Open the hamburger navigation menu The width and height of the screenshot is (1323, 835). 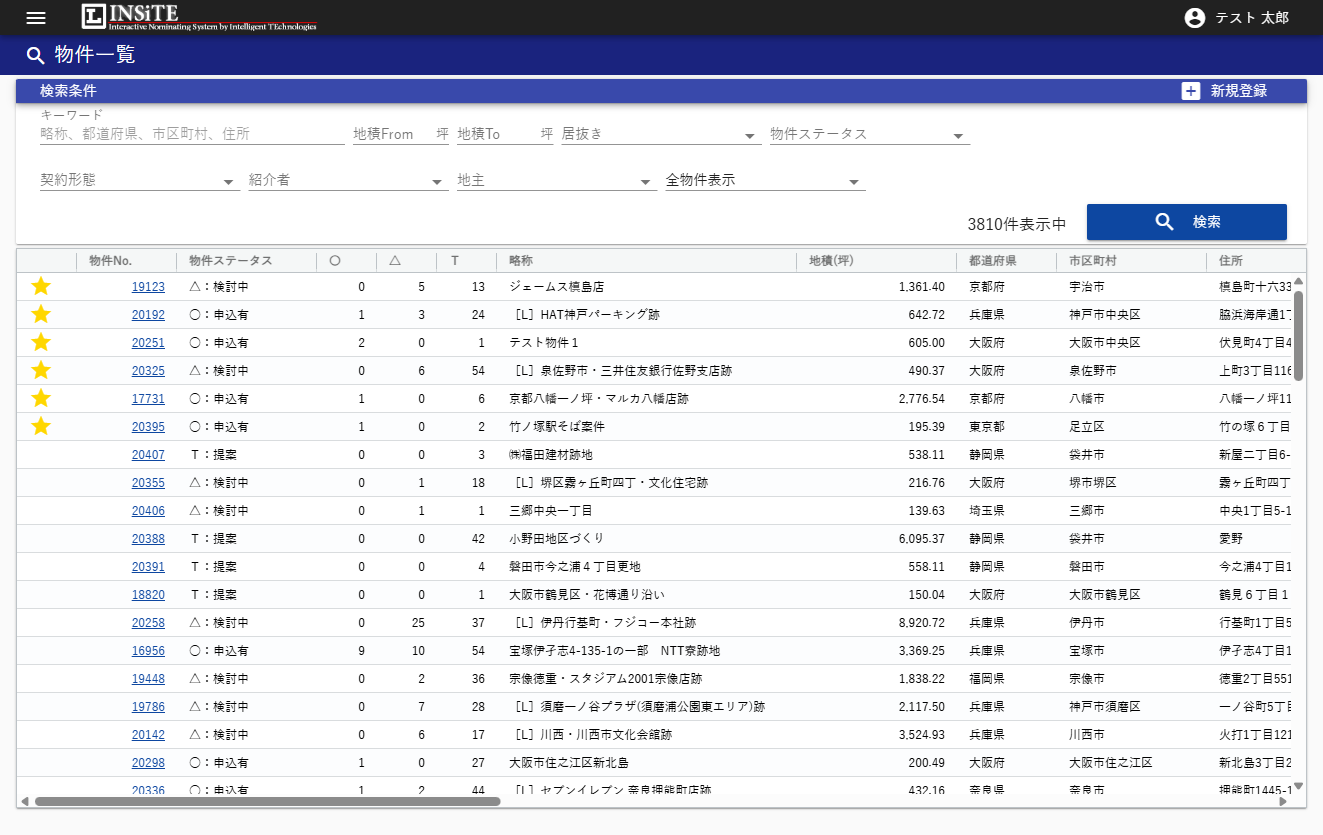pyautogui.click(x=36, y=18)
